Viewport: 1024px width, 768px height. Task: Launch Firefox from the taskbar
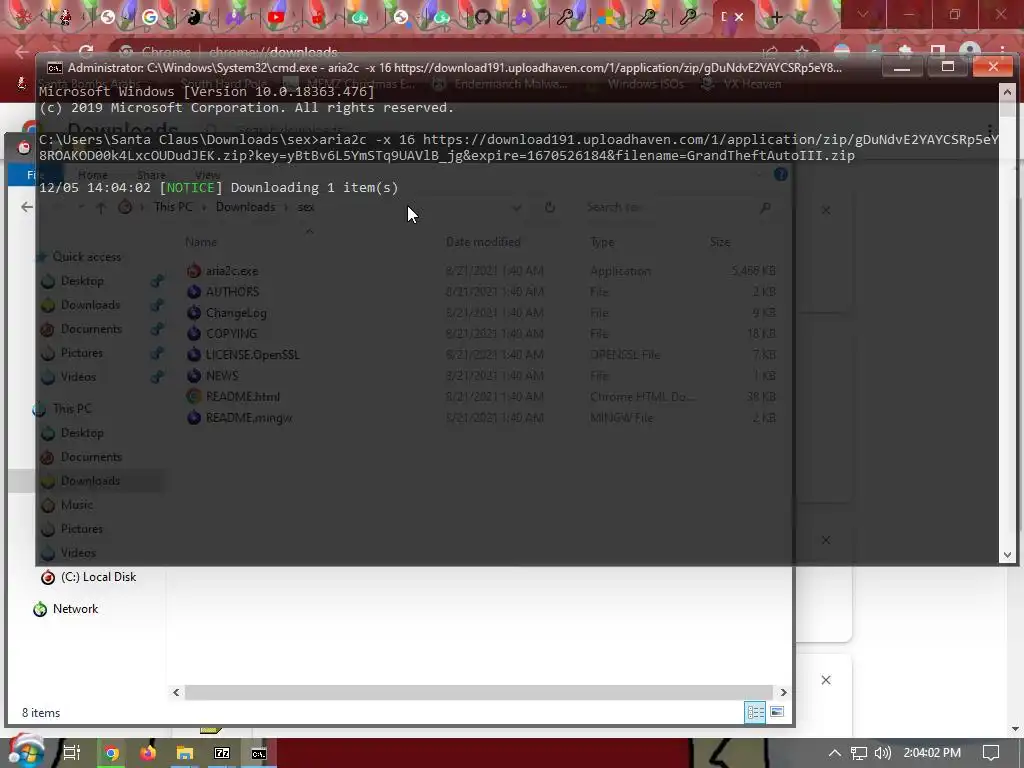[148, 753]
